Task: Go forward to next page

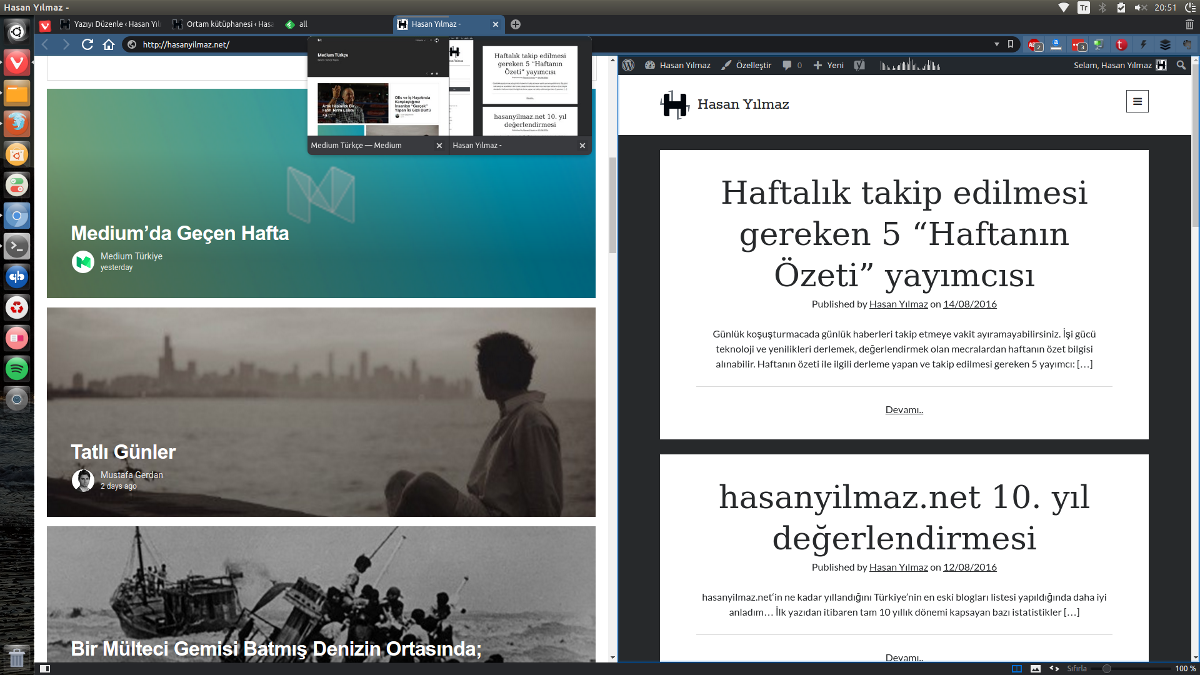Action: (66, 44)
